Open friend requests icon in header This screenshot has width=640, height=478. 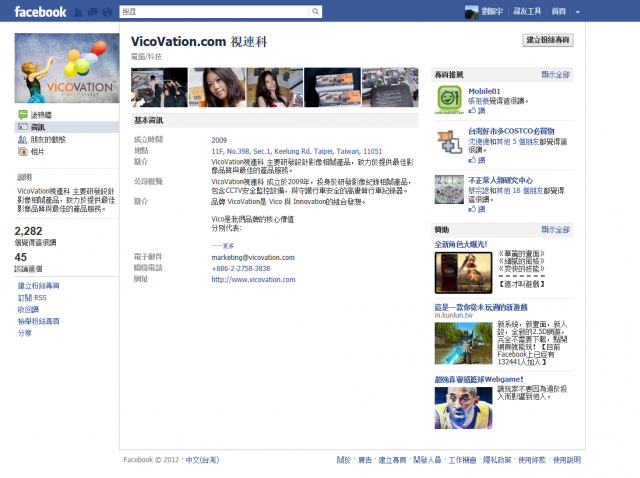78,12
